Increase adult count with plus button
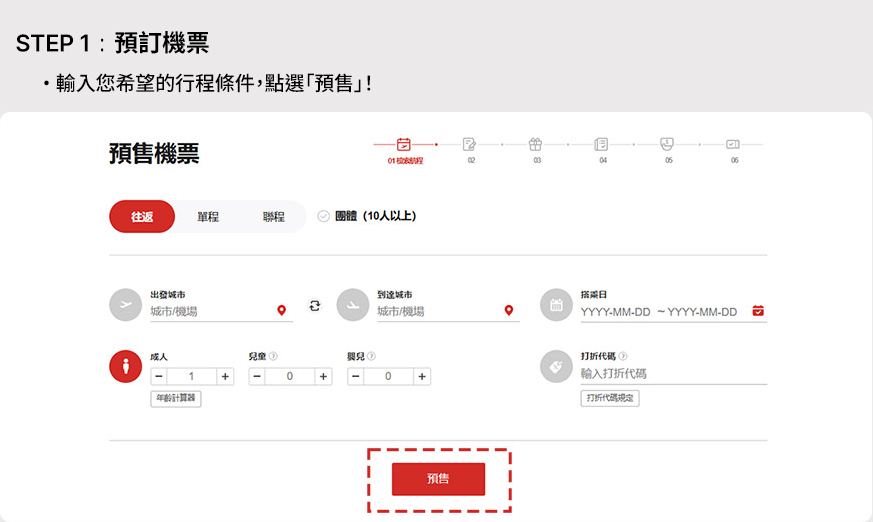Viewport: 873px width, 522px height. (x=225, y=377)
